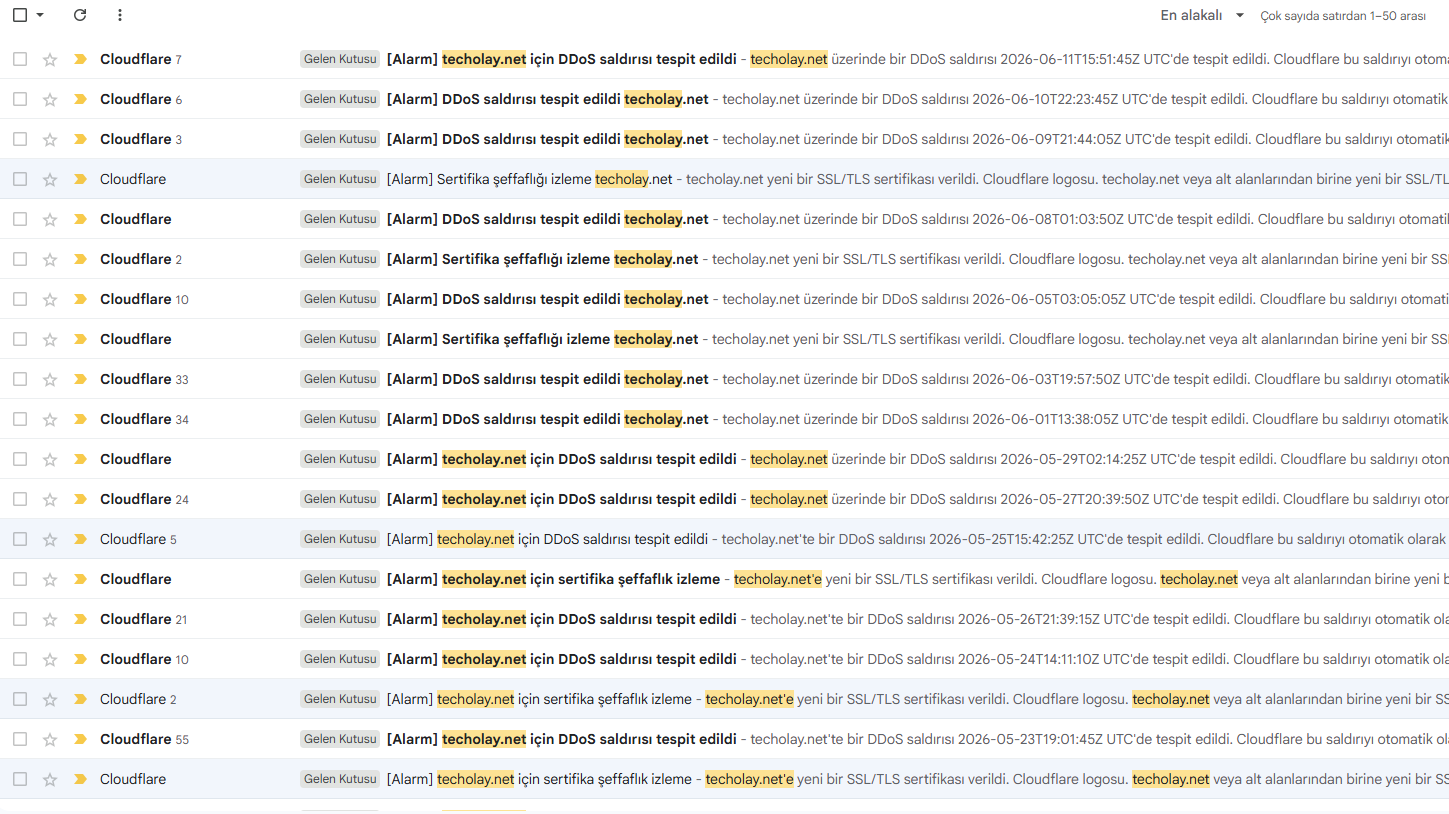1449x814 pixels.
Task: Toggle importance marker on Cloudflare 21 row
Action: click(80, 619)
